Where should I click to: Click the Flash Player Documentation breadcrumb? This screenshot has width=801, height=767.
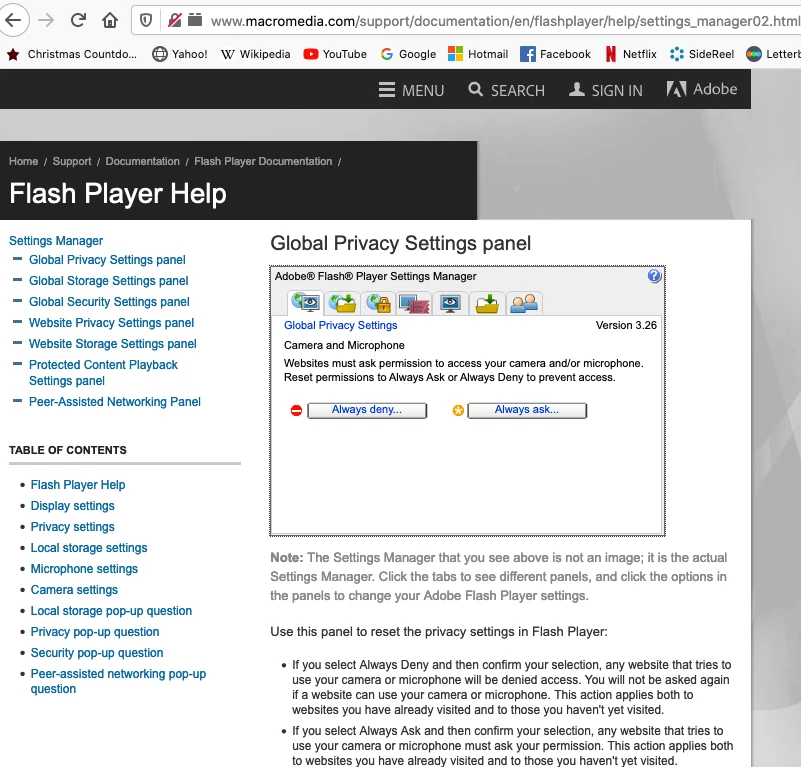tap(263, 161)
